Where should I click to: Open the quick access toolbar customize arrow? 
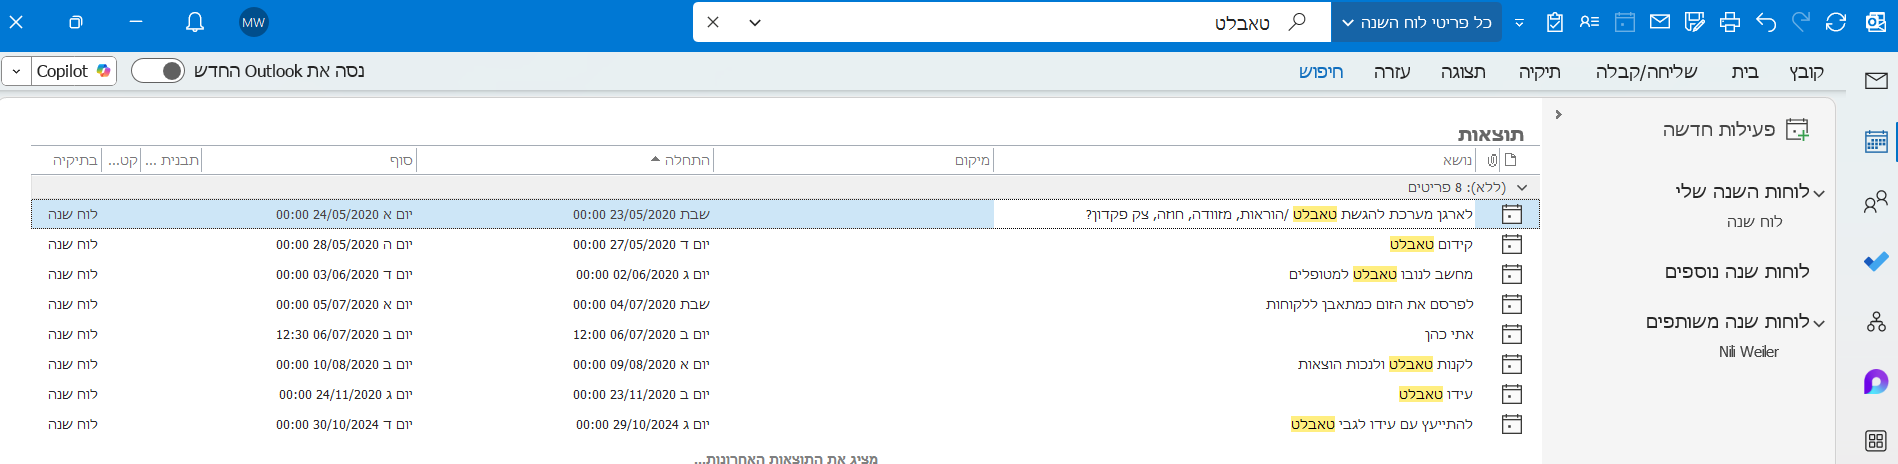pos(1519,22)
